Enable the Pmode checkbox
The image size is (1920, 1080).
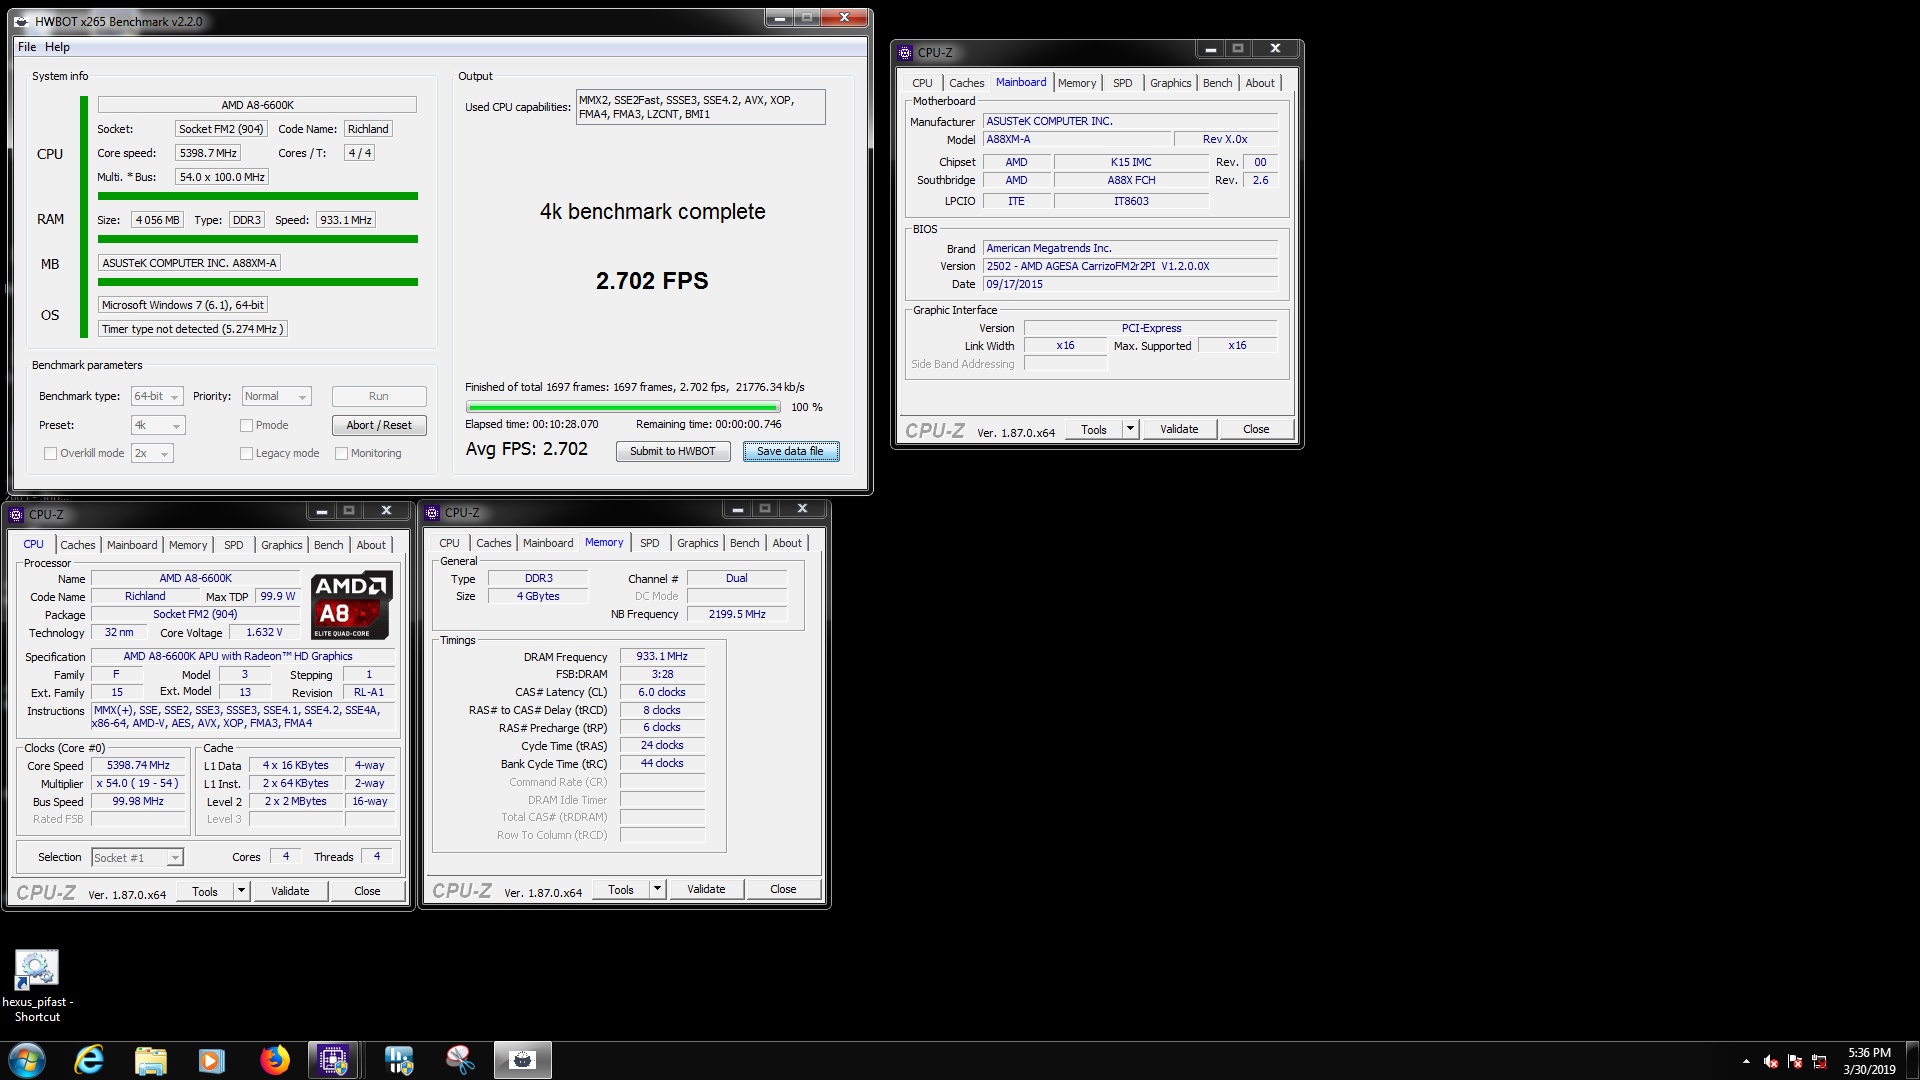point(246,425)
